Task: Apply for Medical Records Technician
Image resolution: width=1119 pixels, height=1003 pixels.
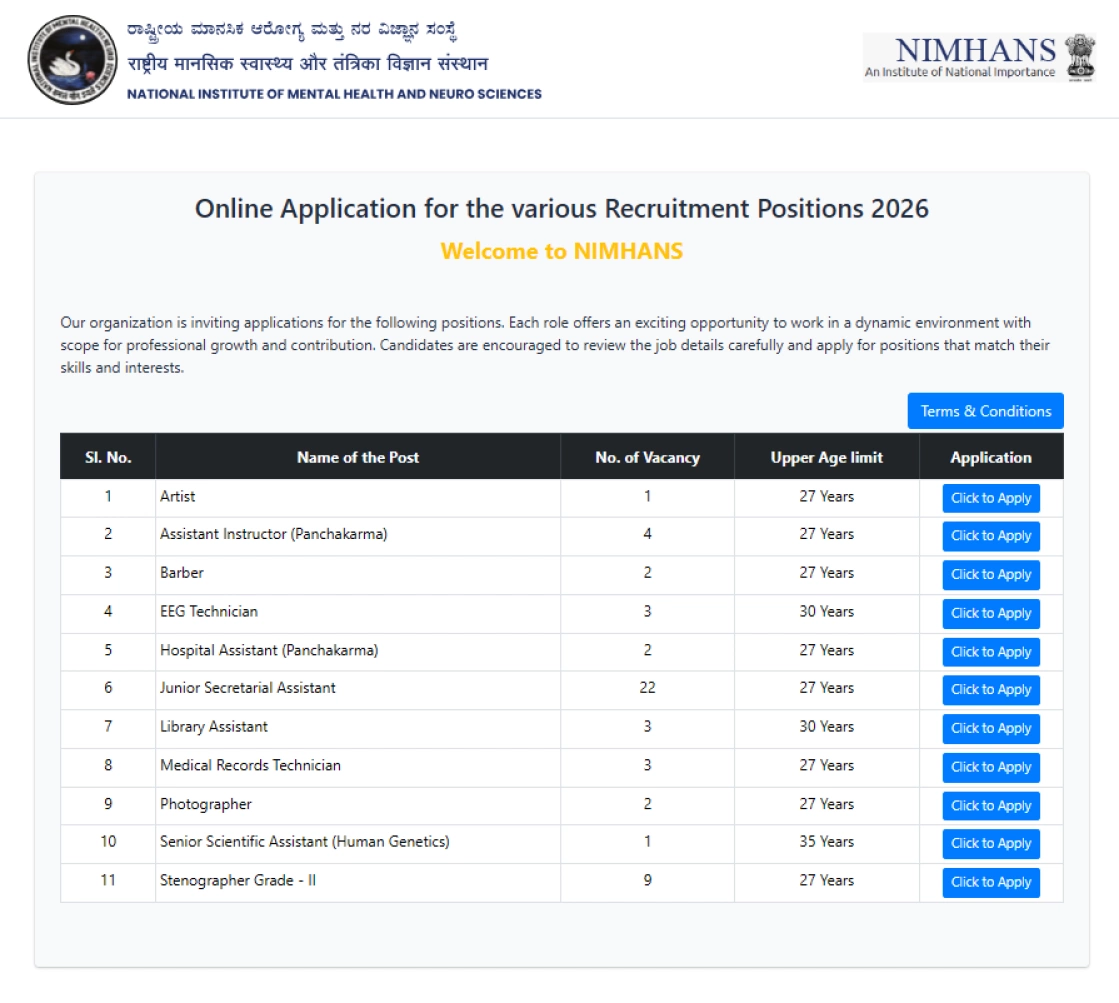Action: point(990,767)
